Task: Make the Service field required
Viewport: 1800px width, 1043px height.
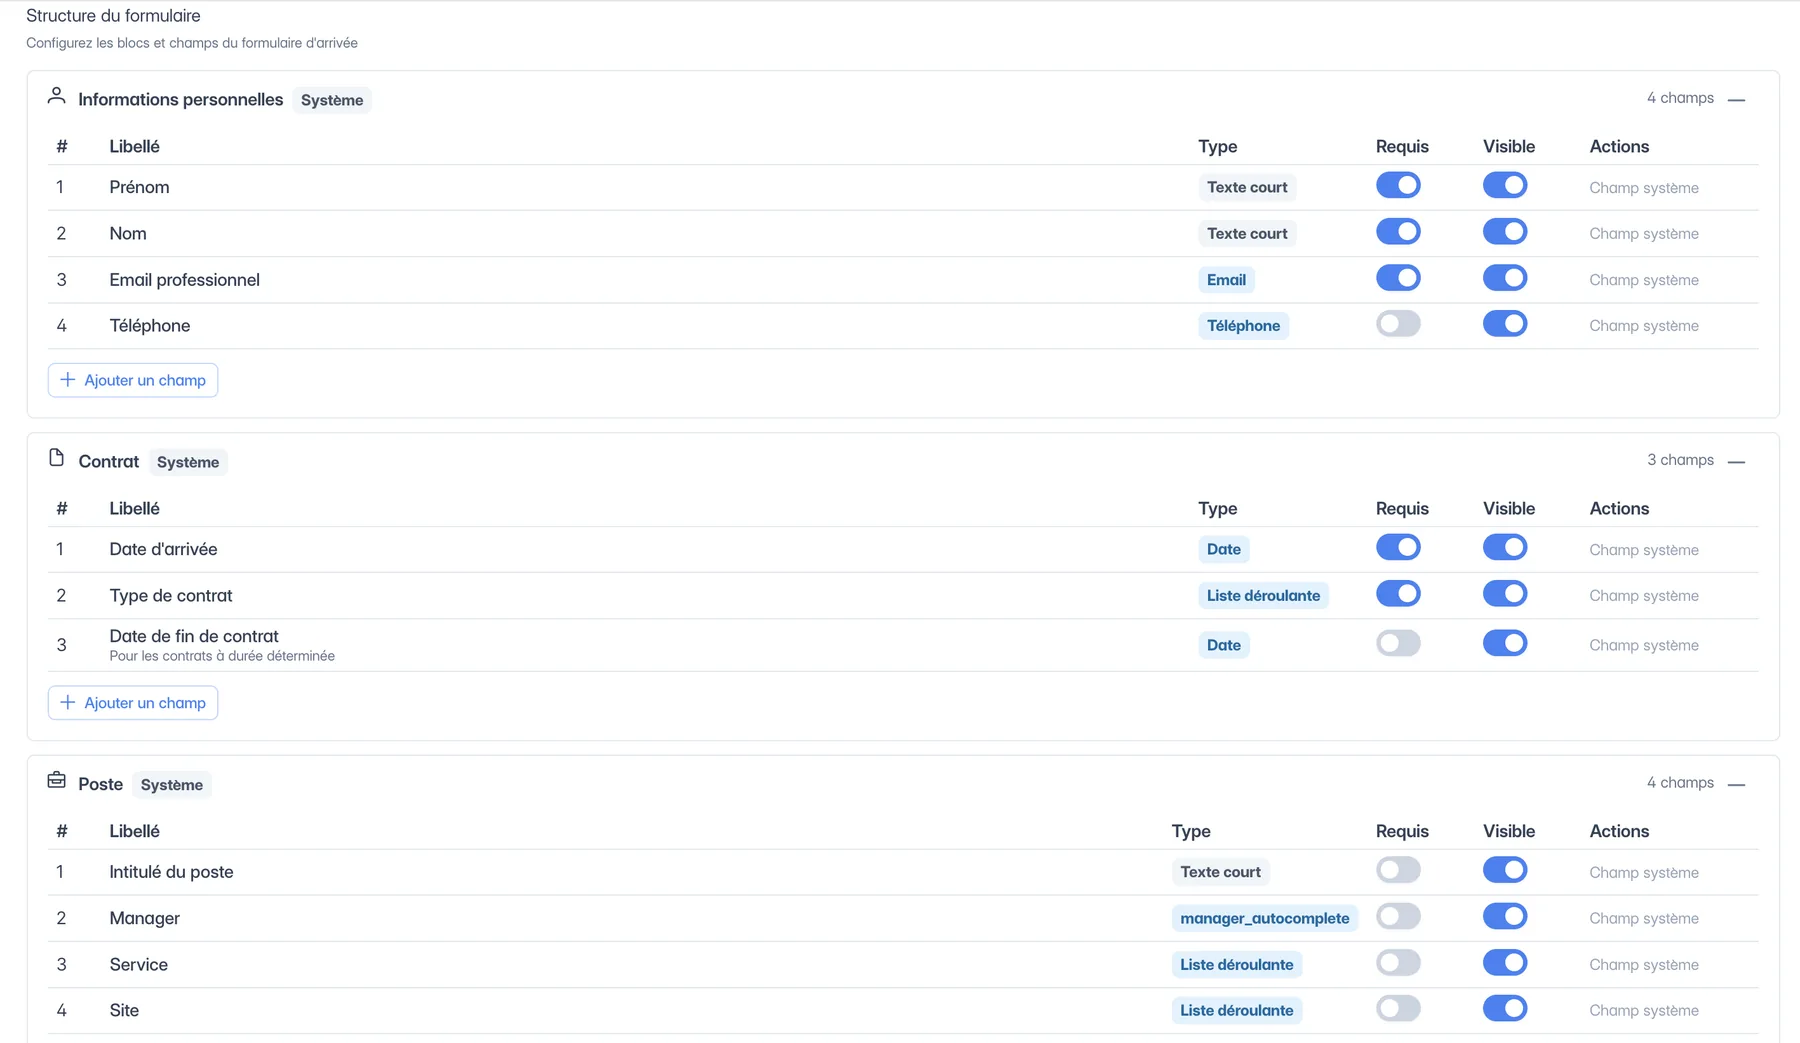Action: point(1398,963)
